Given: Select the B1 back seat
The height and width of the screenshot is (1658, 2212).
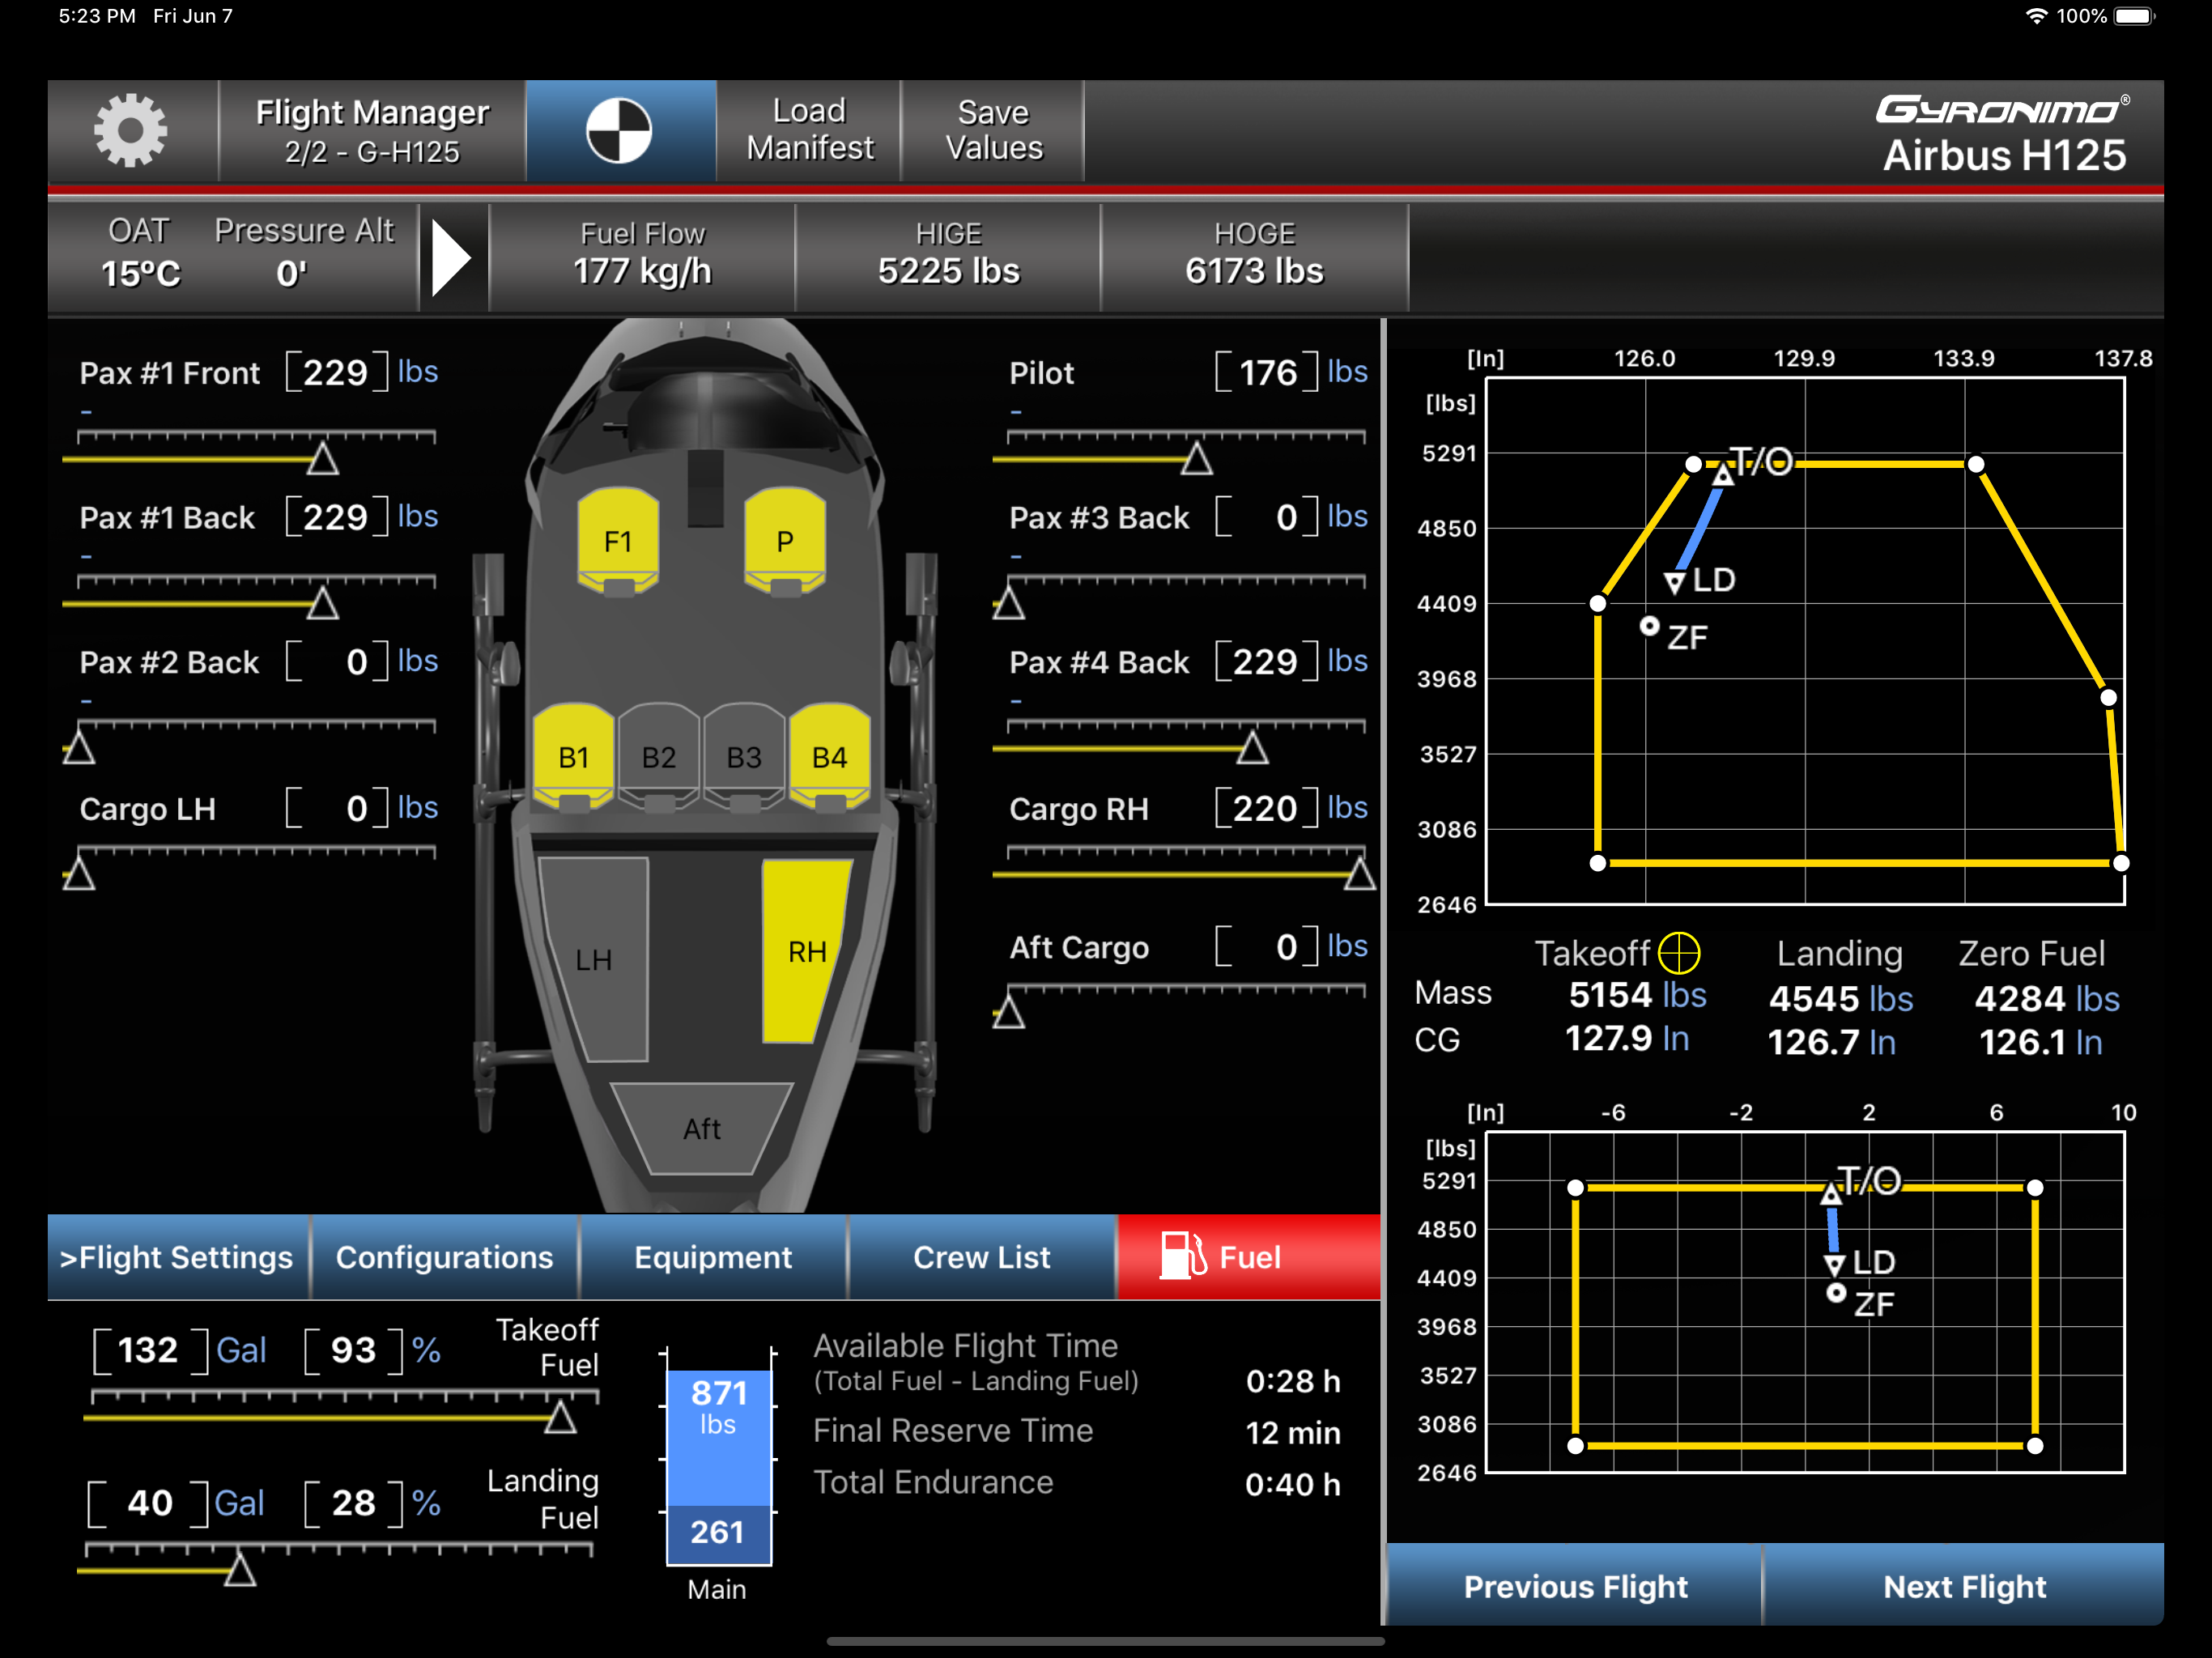Looking at the screenshot, I should click(573, 757).
